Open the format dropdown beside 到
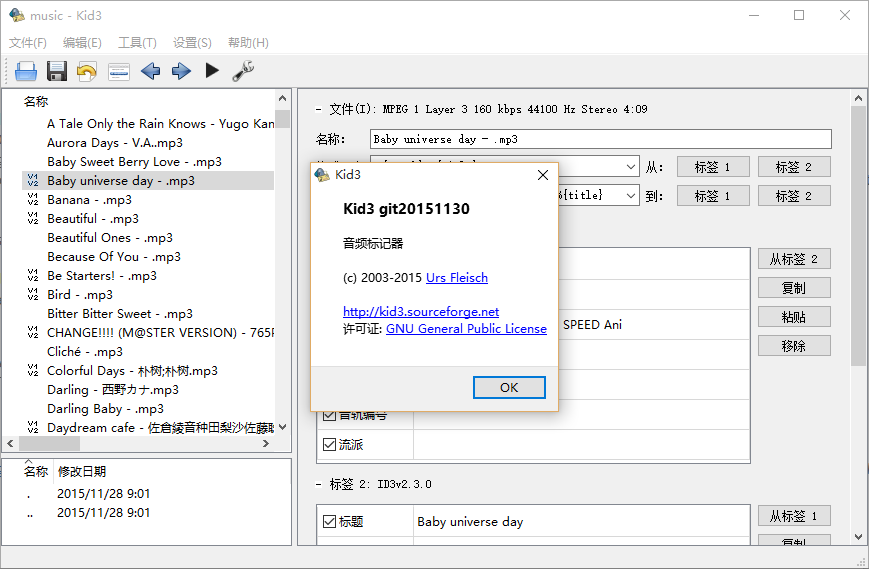869x569 pixels. click(x=631, y=196)
